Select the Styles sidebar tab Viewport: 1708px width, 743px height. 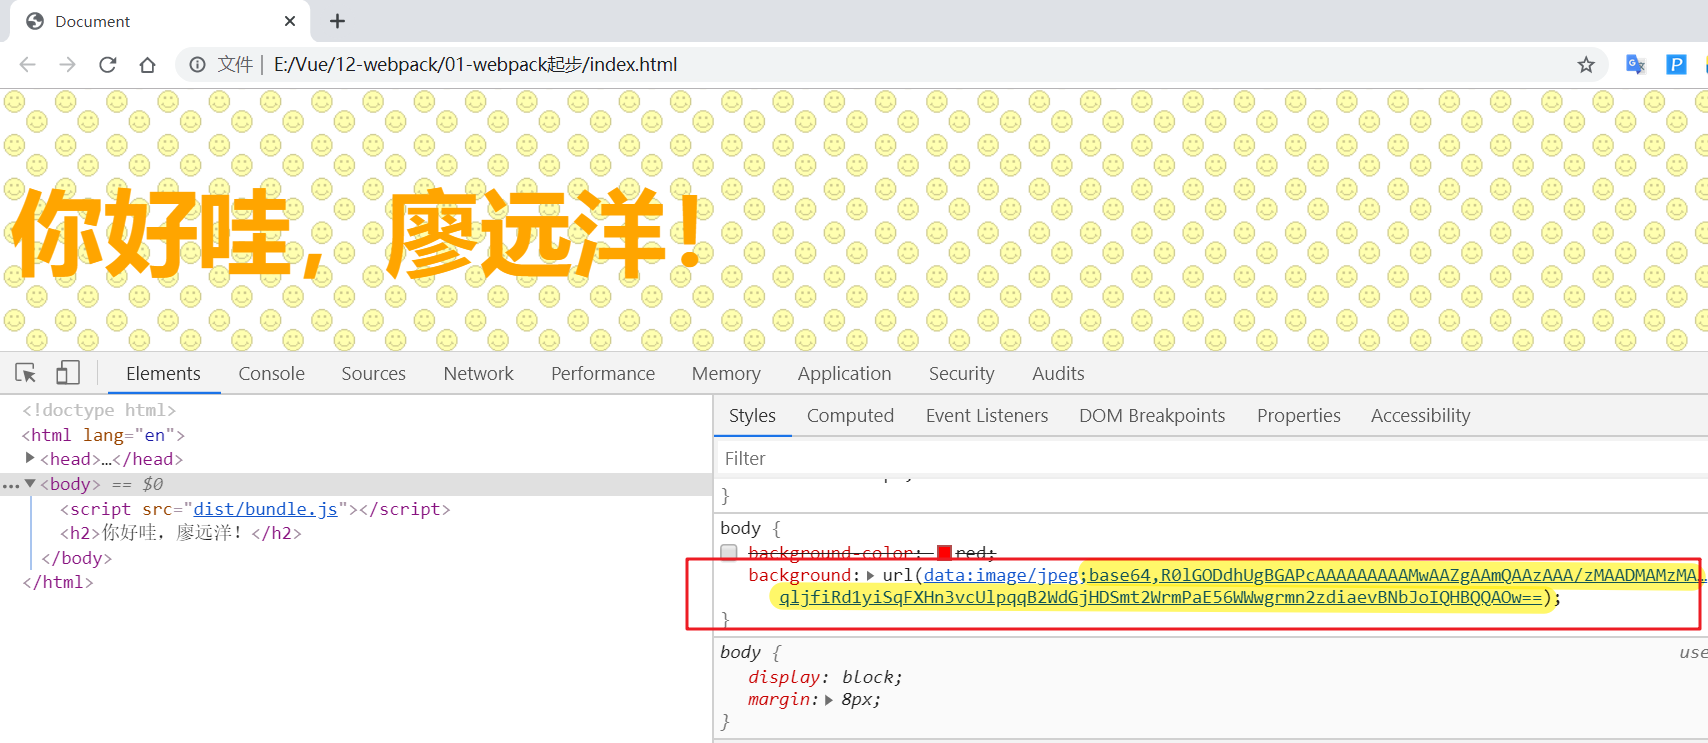point(752,415)
